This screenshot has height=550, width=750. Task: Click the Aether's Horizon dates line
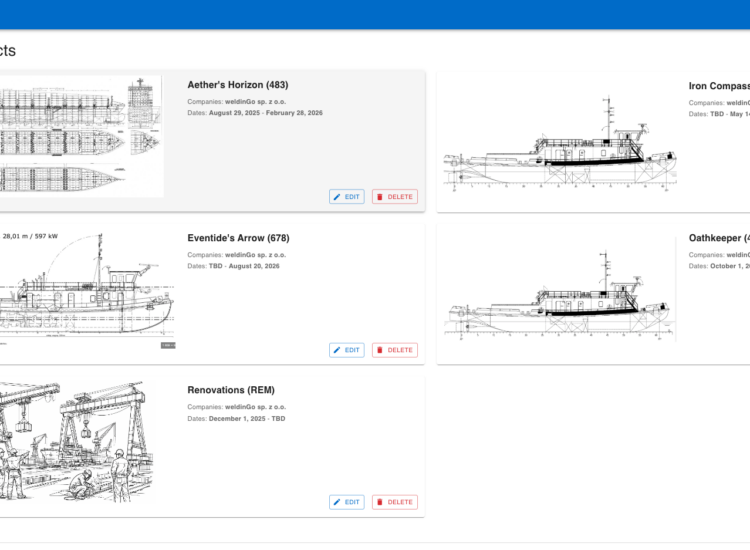click(255, 113)
